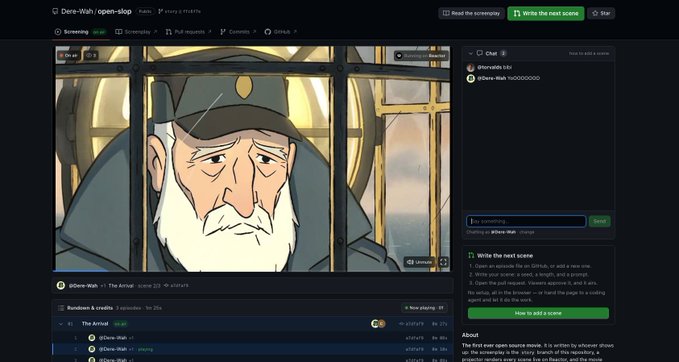The width and height of the screenshot is (679, 362).
Task: Unmute the screening video
Action: click(x=419, y=262)
